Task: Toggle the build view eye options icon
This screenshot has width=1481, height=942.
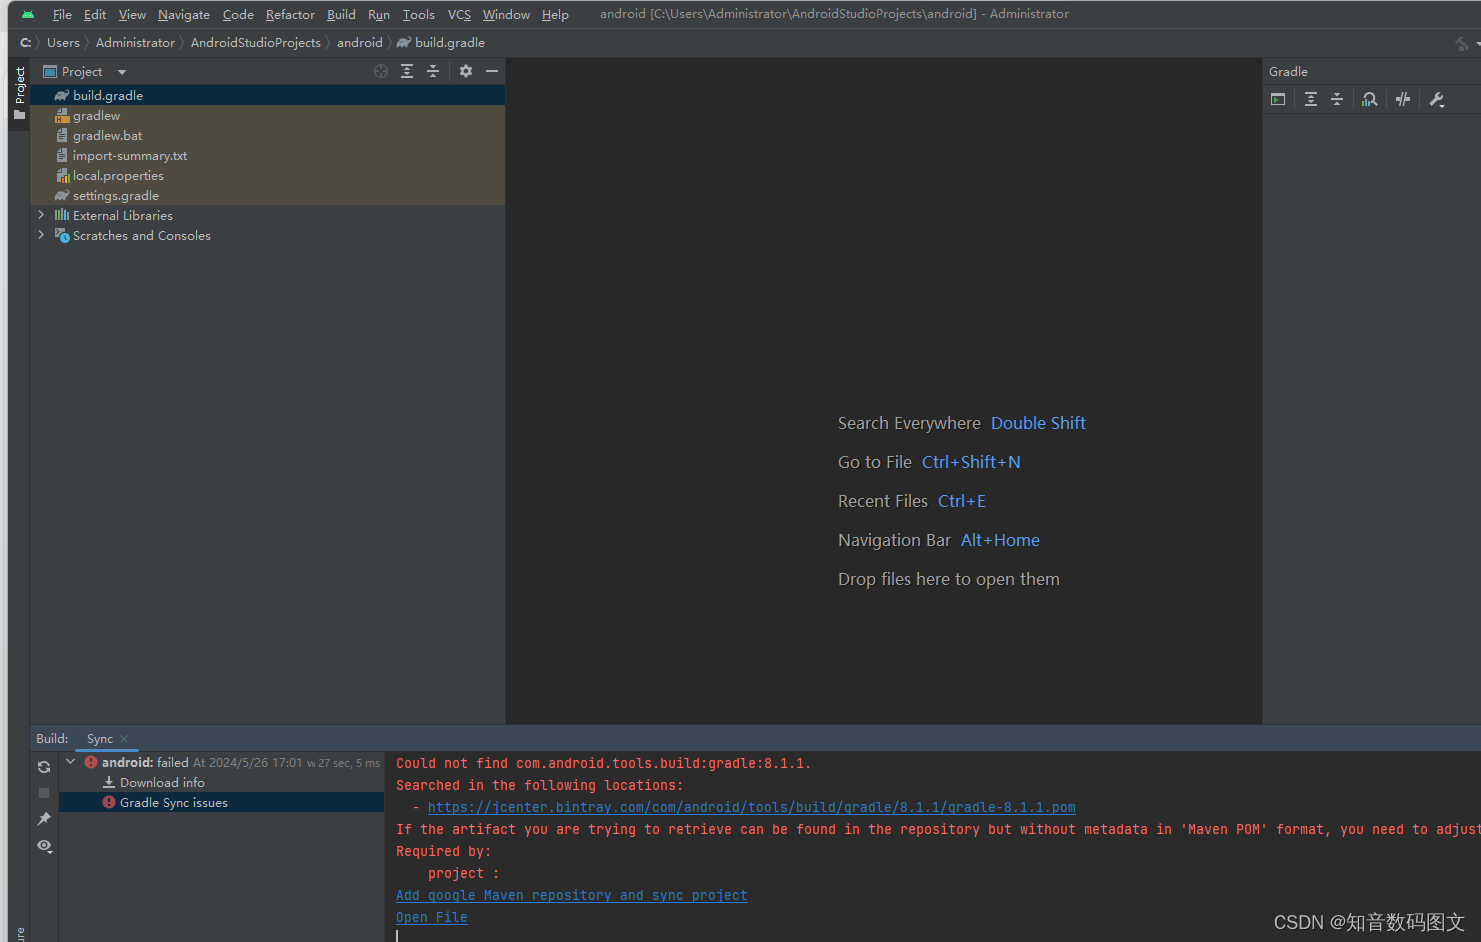Action: tap(44, 846)
